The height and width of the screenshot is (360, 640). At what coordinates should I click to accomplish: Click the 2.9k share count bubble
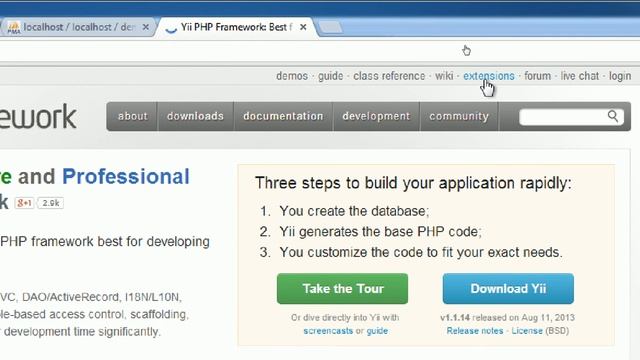51,203
